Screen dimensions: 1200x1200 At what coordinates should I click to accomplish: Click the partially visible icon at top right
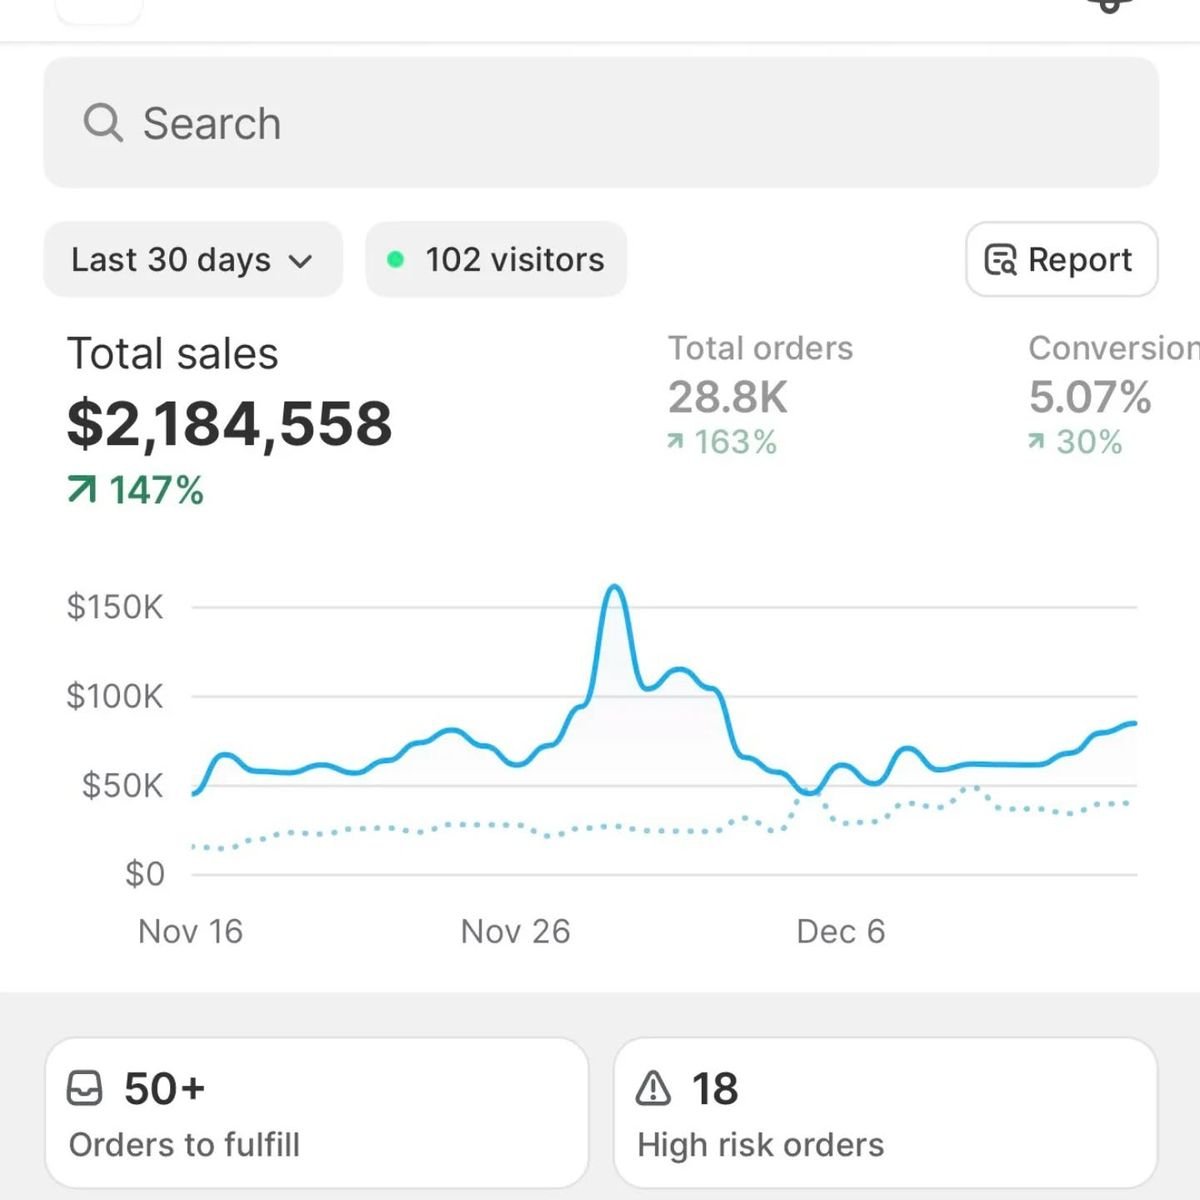(1108, 6)
